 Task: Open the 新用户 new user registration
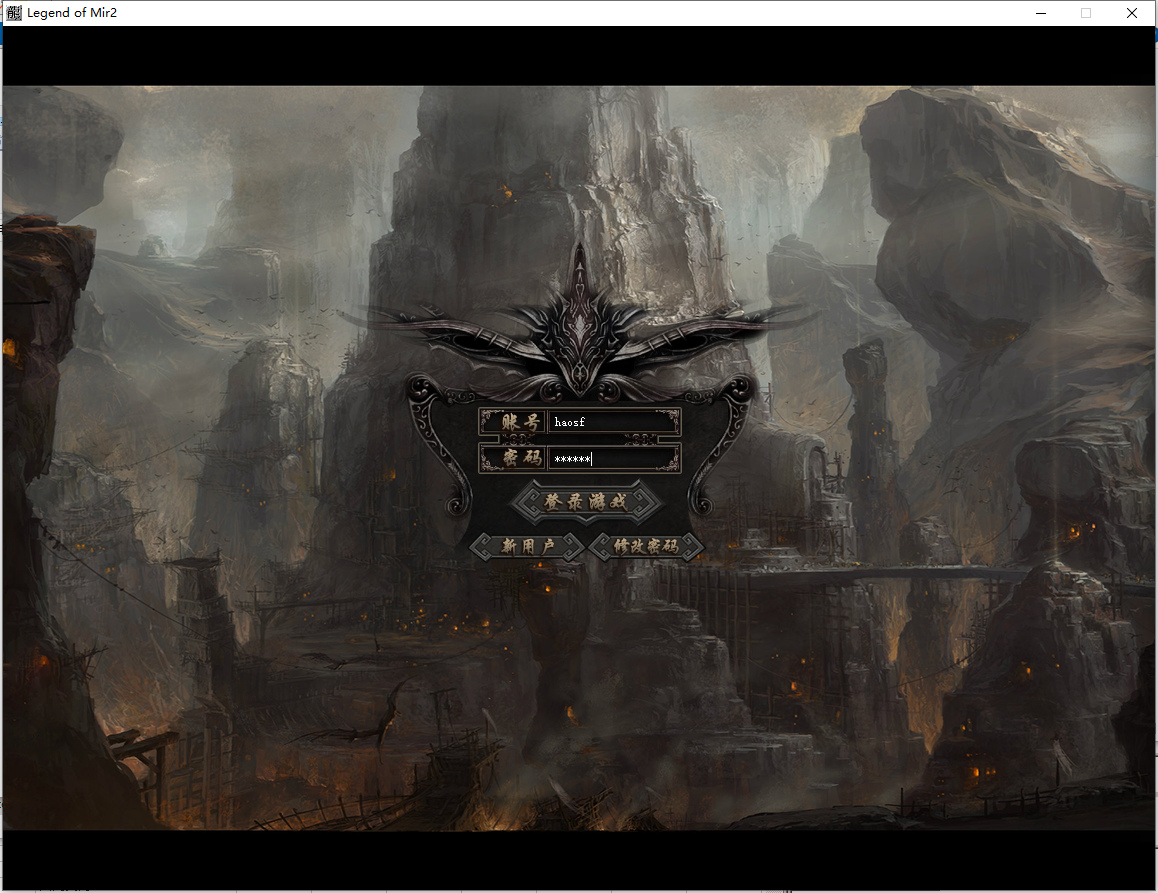(527, 546)
